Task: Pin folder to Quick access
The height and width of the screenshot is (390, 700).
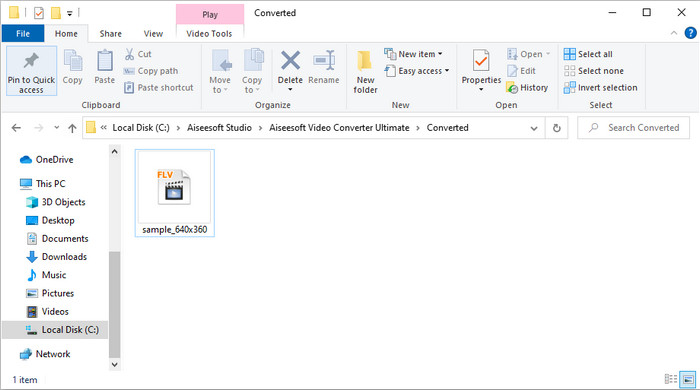Action: pos(31,71)
